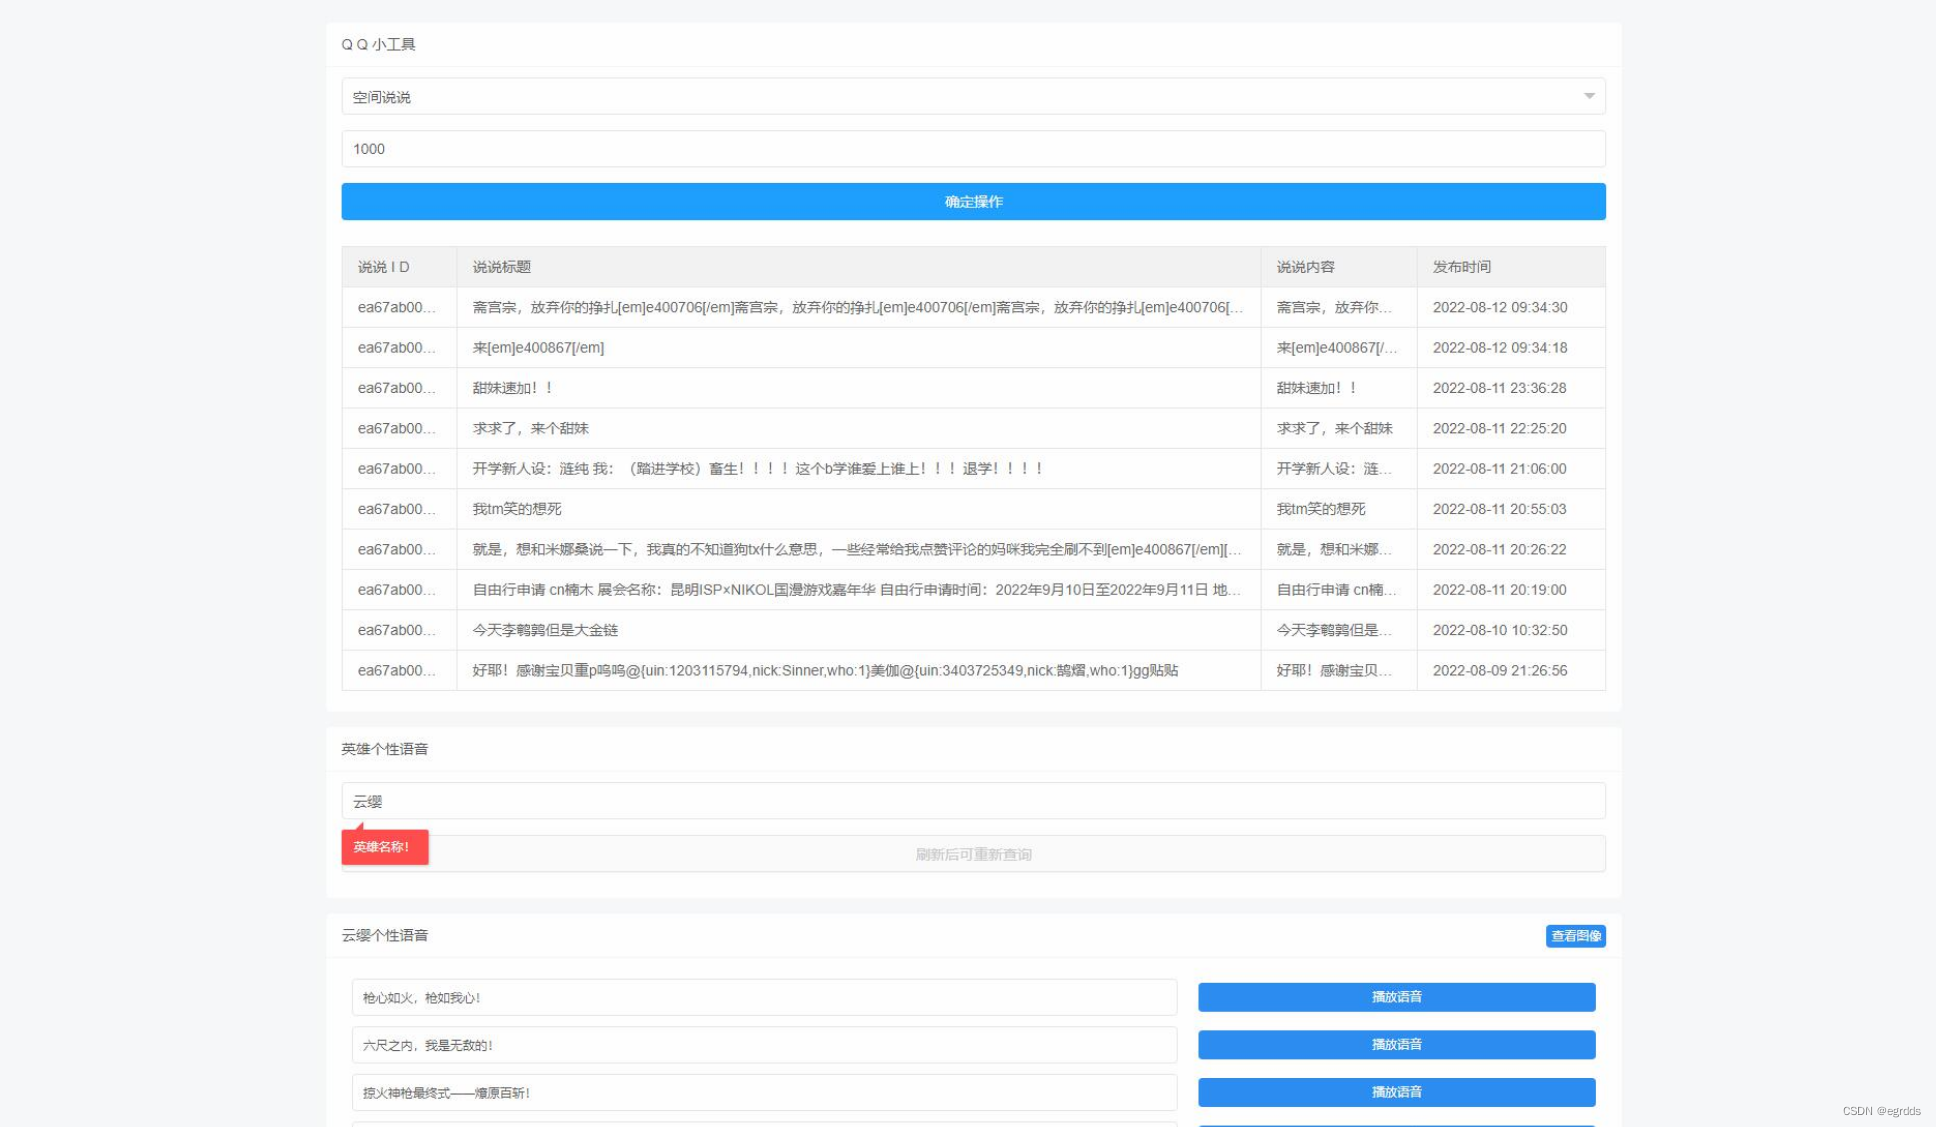Click the 查看图像 button
1936x1127 pixels.
(x=1575, y=936)
